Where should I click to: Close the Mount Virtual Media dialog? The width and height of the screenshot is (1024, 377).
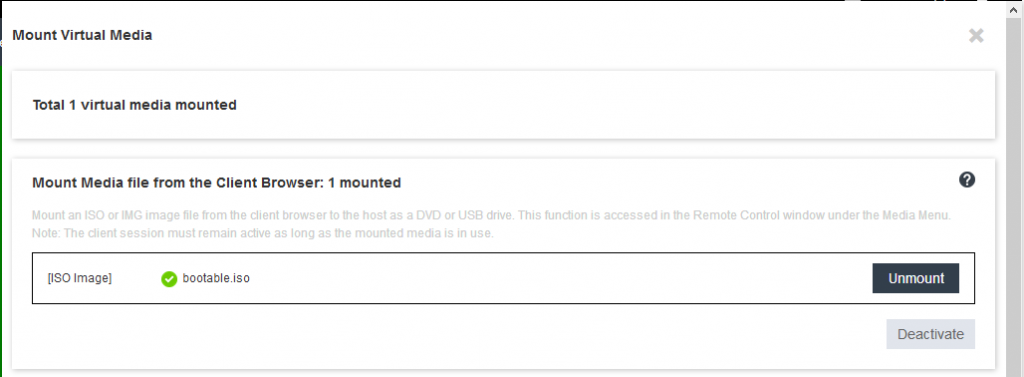976,35
